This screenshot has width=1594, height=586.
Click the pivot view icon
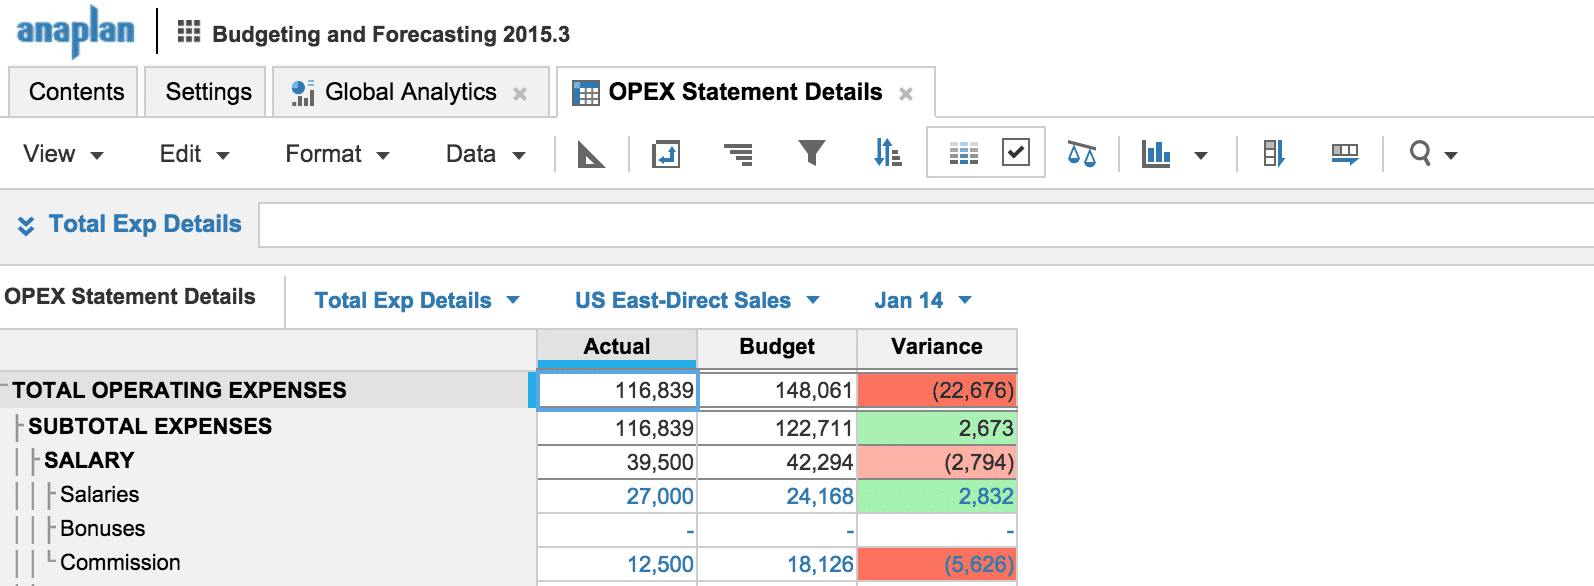pos(666,154)
